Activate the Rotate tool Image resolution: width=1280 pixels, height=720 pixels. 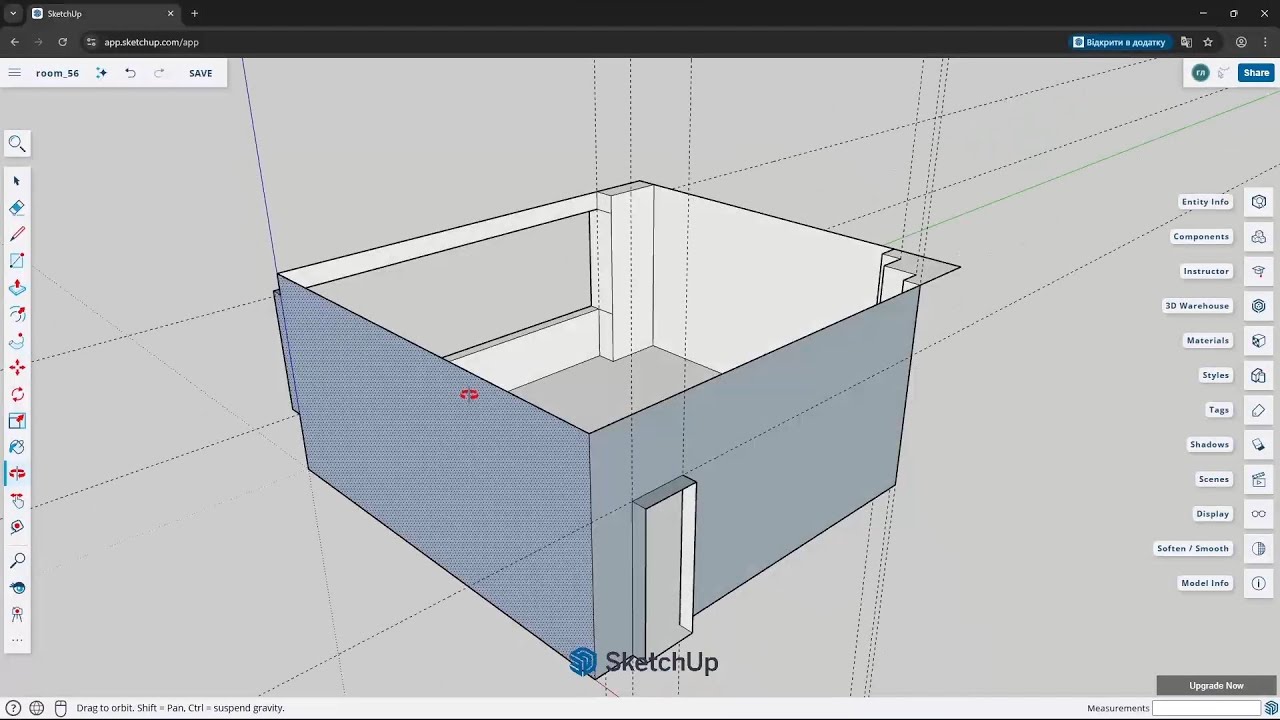click(x=17, y=394)
